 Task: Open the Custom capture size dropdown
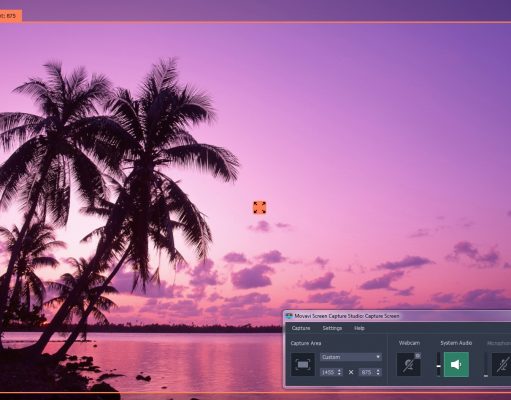coord(351,357)
